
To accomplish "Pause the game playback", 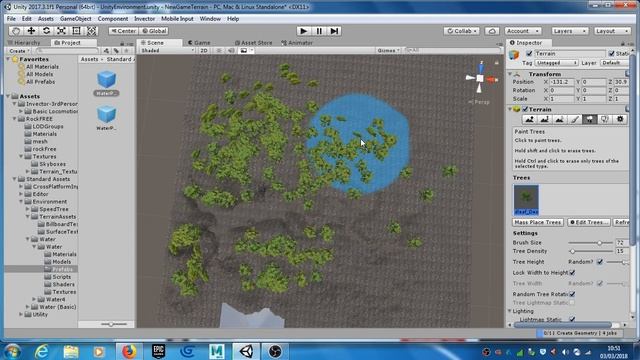I will pyautogui.click(x=319, y=31).
